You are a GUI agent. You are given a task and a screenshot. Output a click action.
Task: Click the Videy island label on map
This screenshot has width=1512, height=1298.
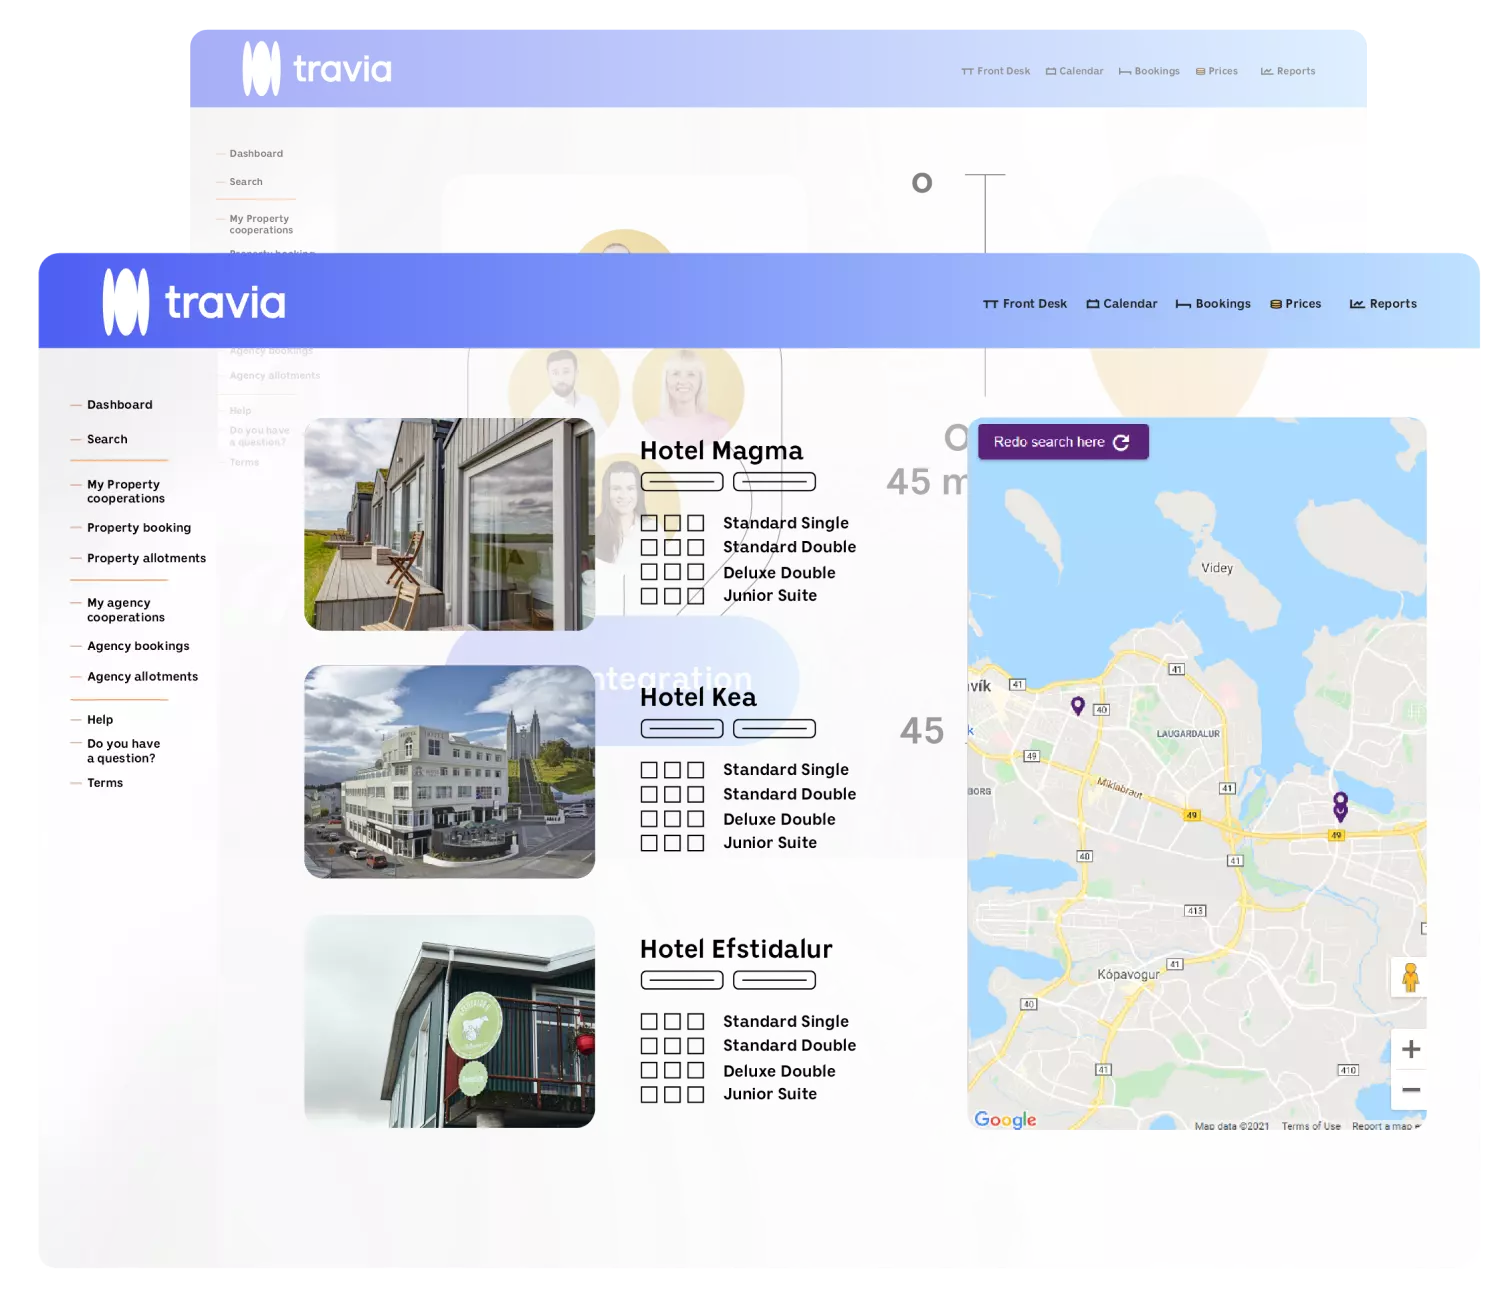coord(1217,568)
